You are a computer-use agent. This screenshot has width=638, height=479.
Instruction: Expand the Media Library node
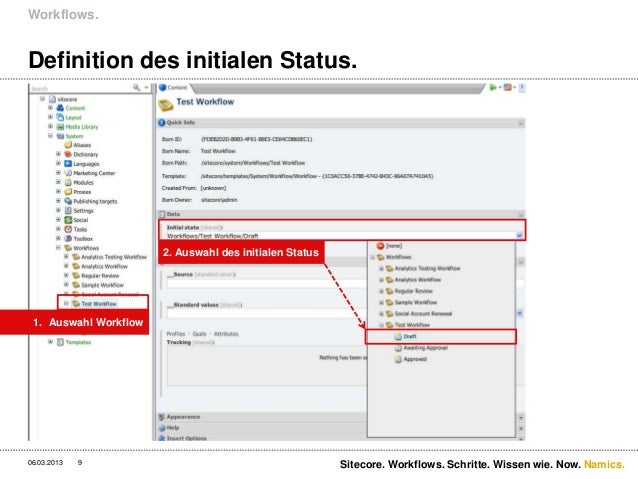click(x=50, y=127)
